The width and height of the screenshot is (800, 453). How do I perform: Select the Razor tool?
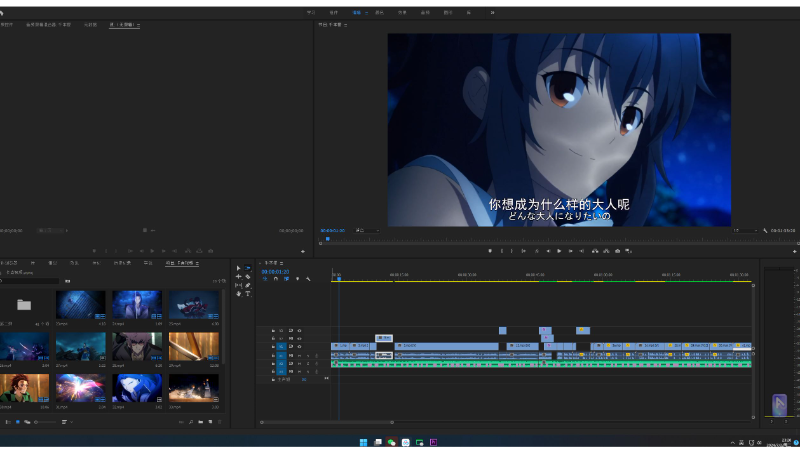[247, 276]
